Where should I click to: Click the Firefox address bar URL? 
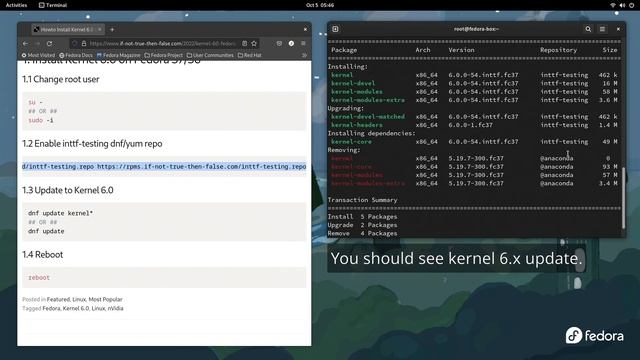click(x=162, y=43)
